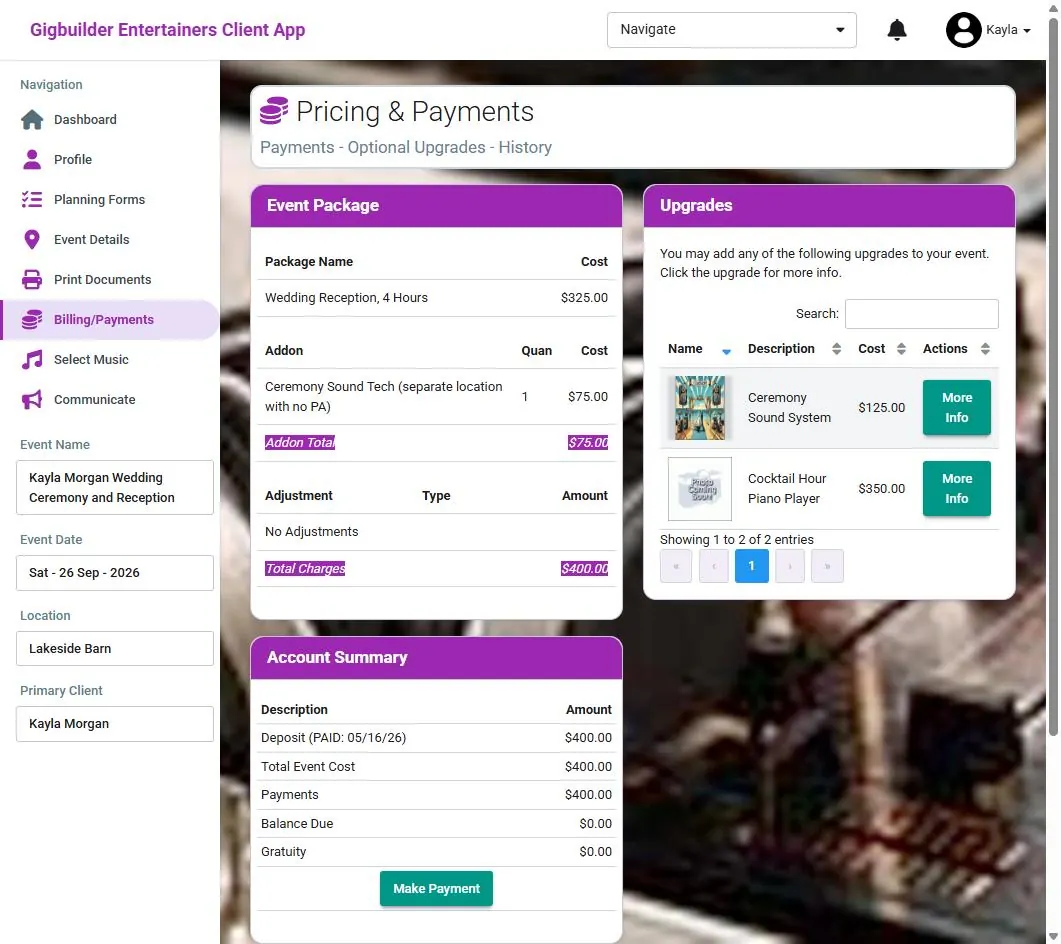Sort upgrades by Cost column arrows
This screenshot has width=1061, height=944.
[901, 349]
